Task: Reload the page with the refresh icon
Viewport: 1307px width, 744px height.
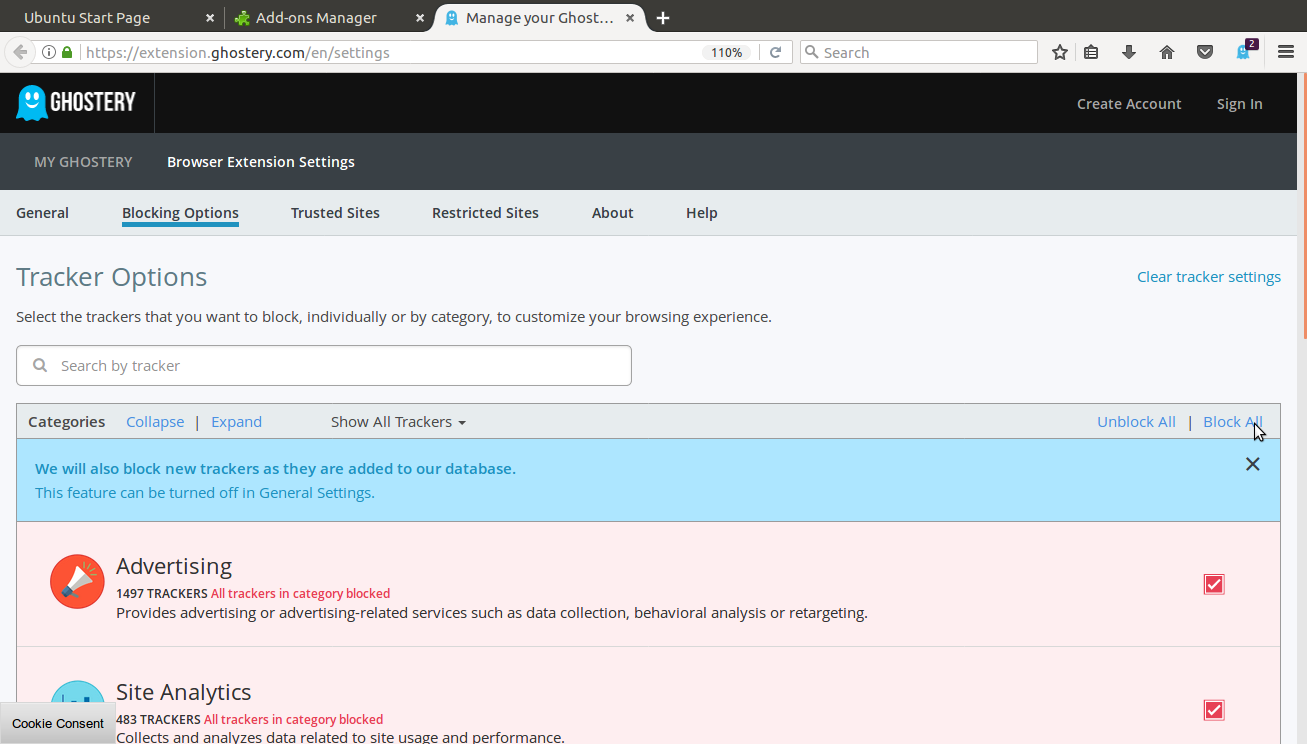Action: pos(775,52)
